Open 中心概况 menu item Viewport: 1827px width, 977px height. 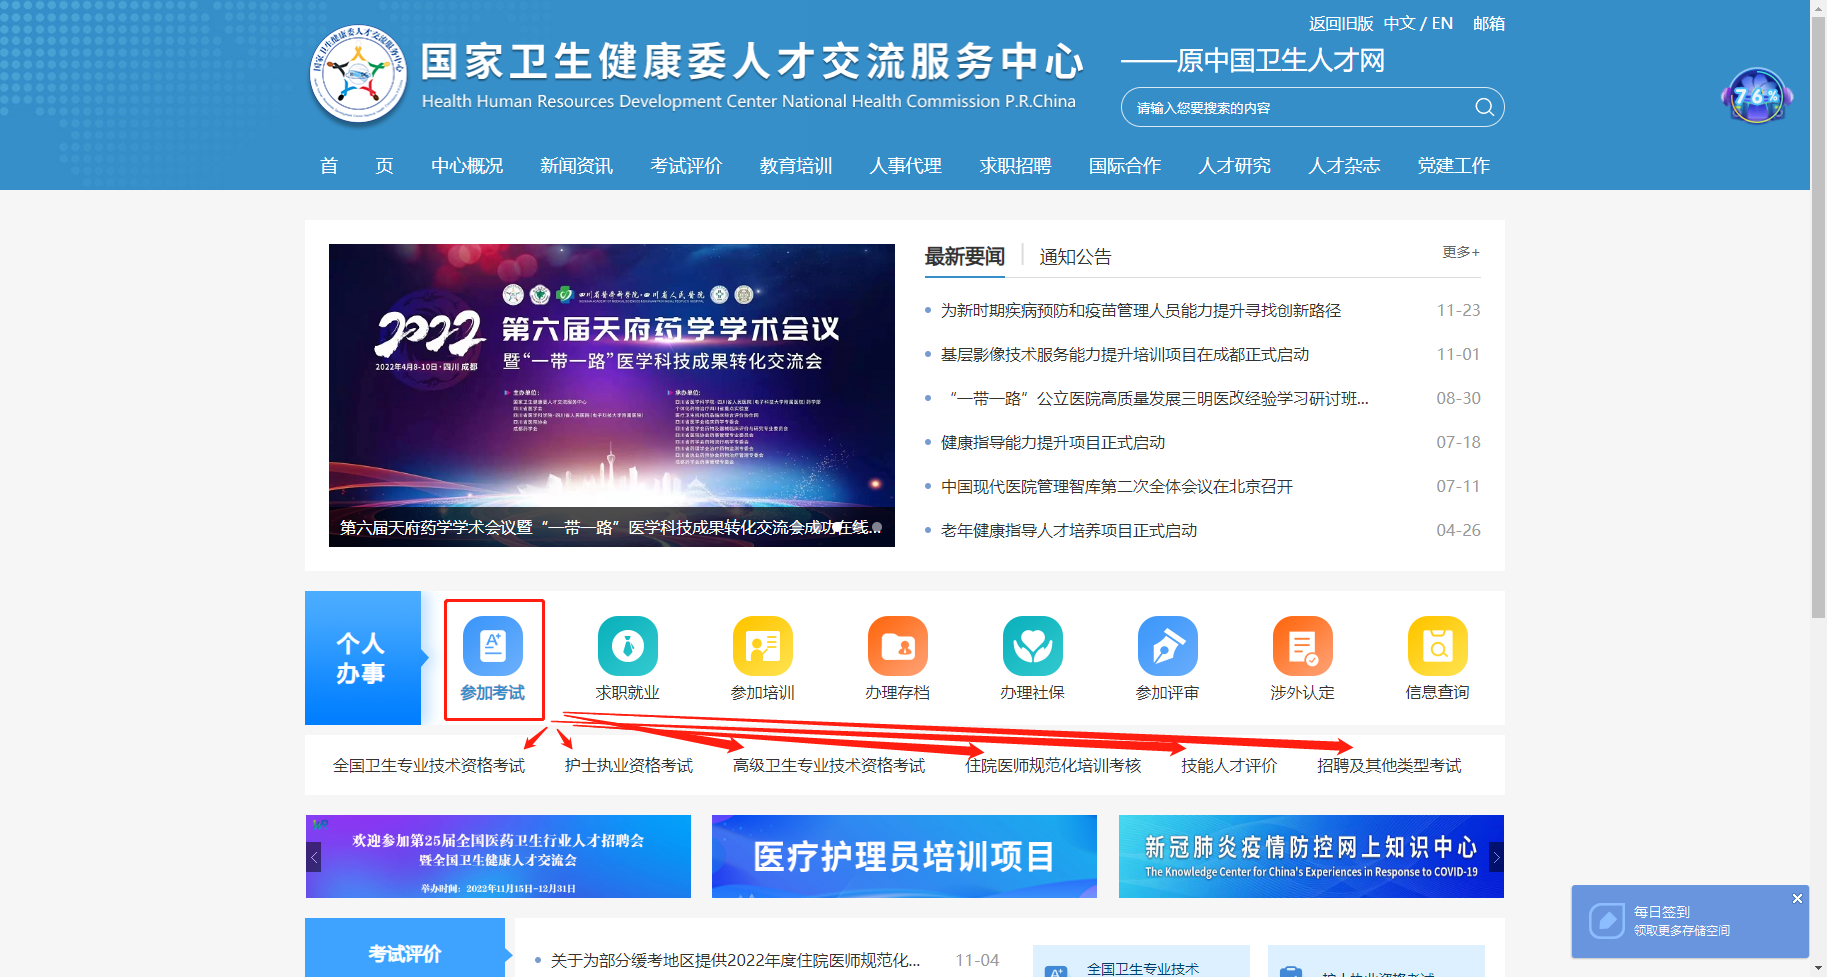click(x=467, y=166)
